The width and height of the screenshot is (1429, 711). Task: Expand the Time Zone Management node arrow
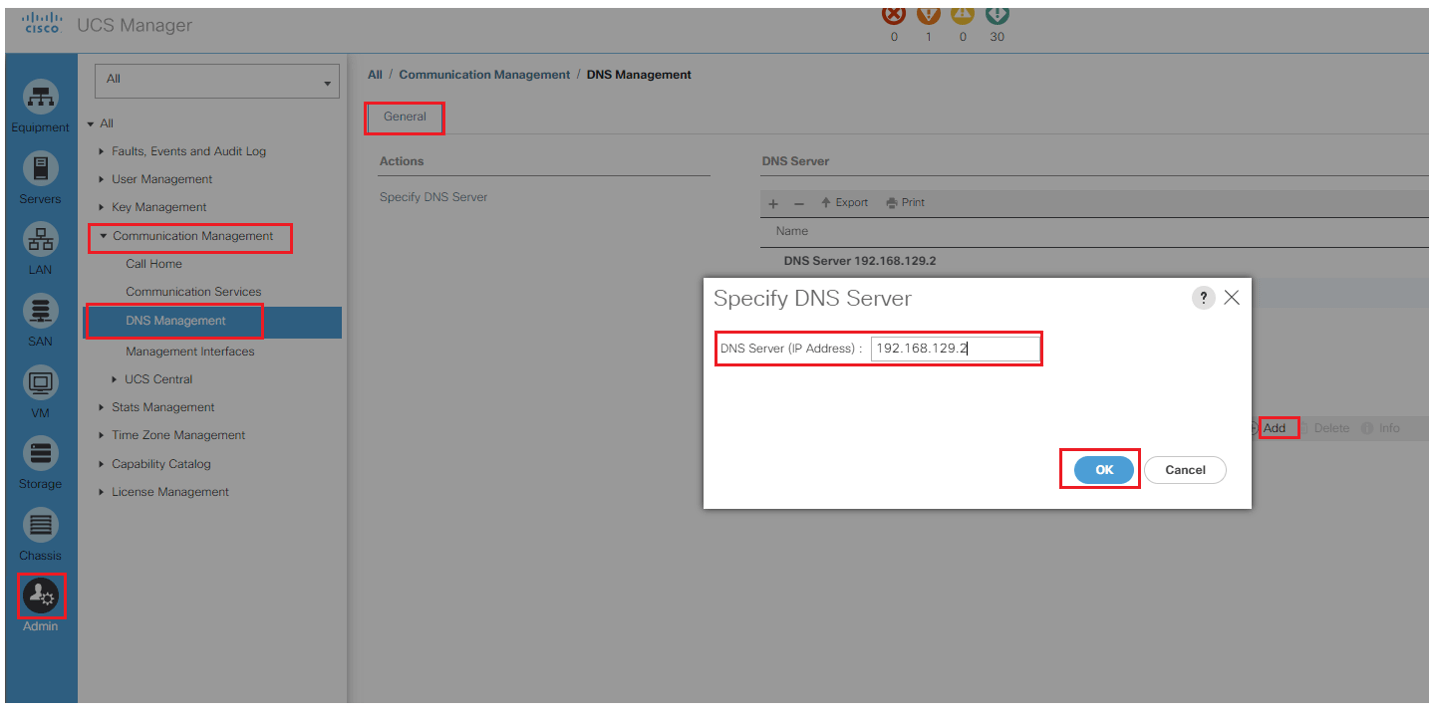click(x=102, y=436)
